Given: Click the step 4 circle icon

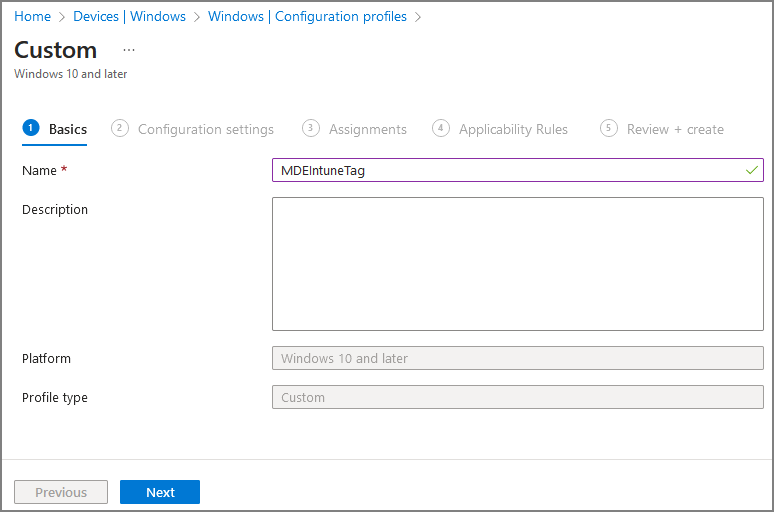Looking at the screenshot, I should (440, 128).
